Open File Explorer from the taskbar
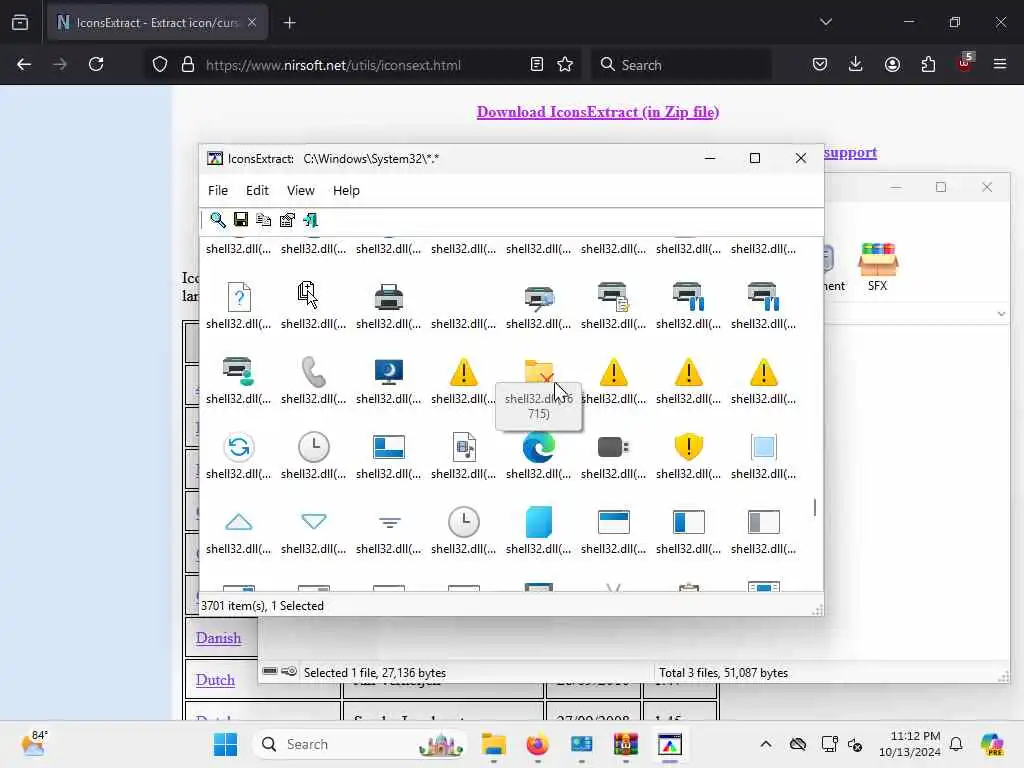1024x768 pixels. pyautogui.click(x=494, y=744)
